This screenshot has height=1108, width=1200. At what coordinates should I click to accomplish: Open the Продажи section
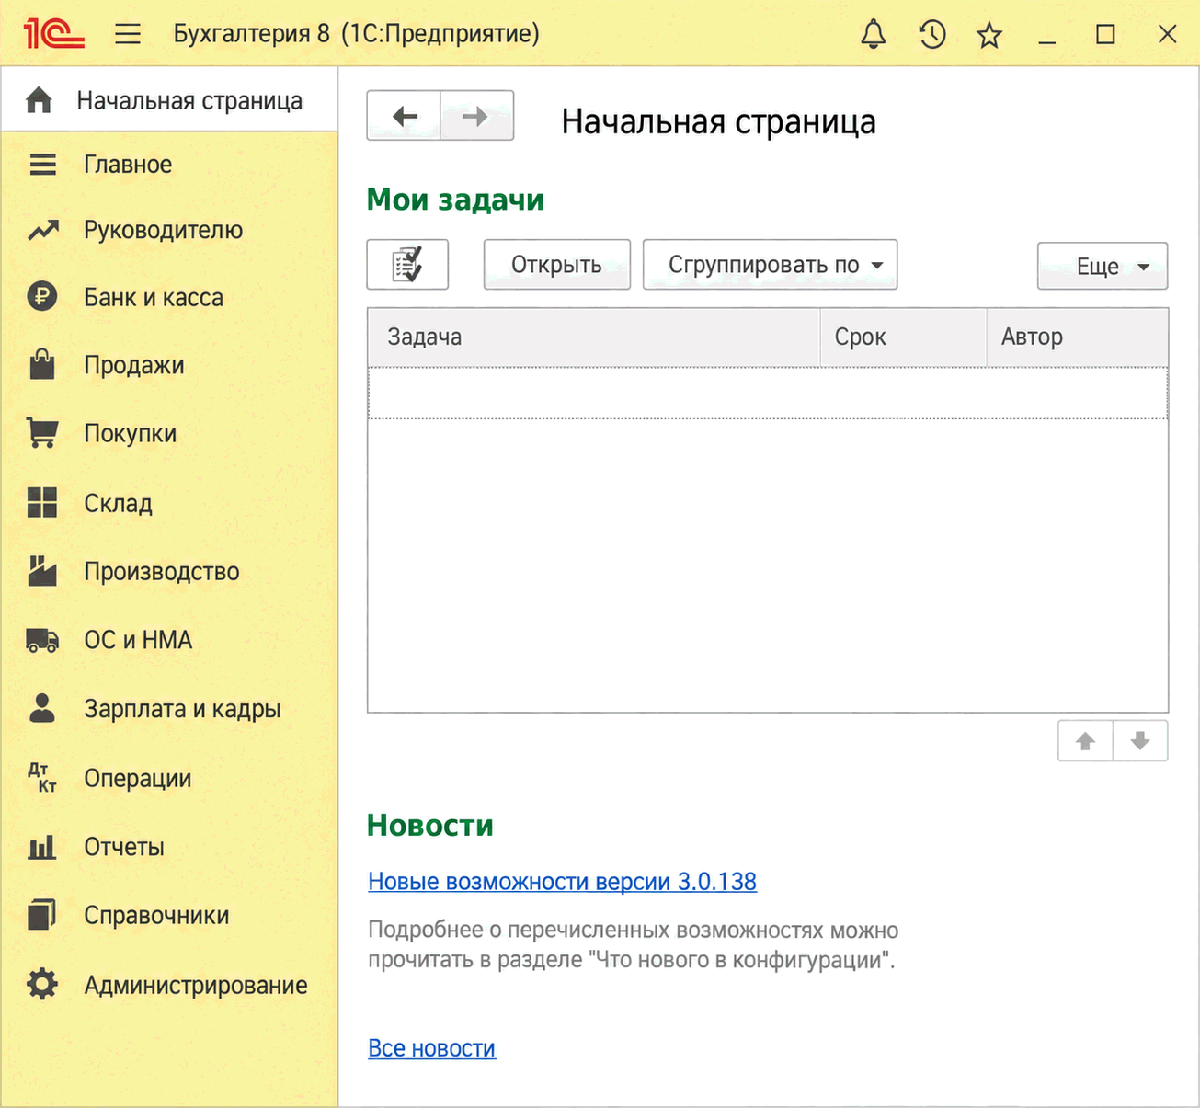pos(169,366)
